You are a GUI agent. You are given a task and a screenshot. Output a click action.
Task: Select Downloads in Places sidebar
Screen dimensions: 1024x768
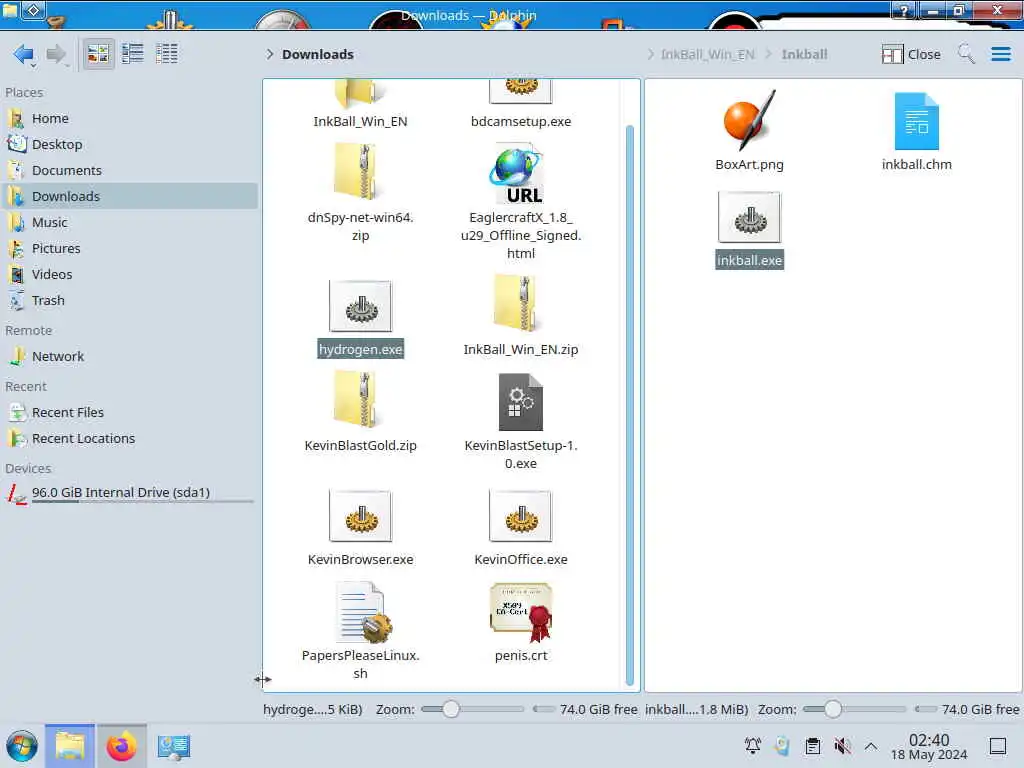pyautogui.click(x=129, y=196)
